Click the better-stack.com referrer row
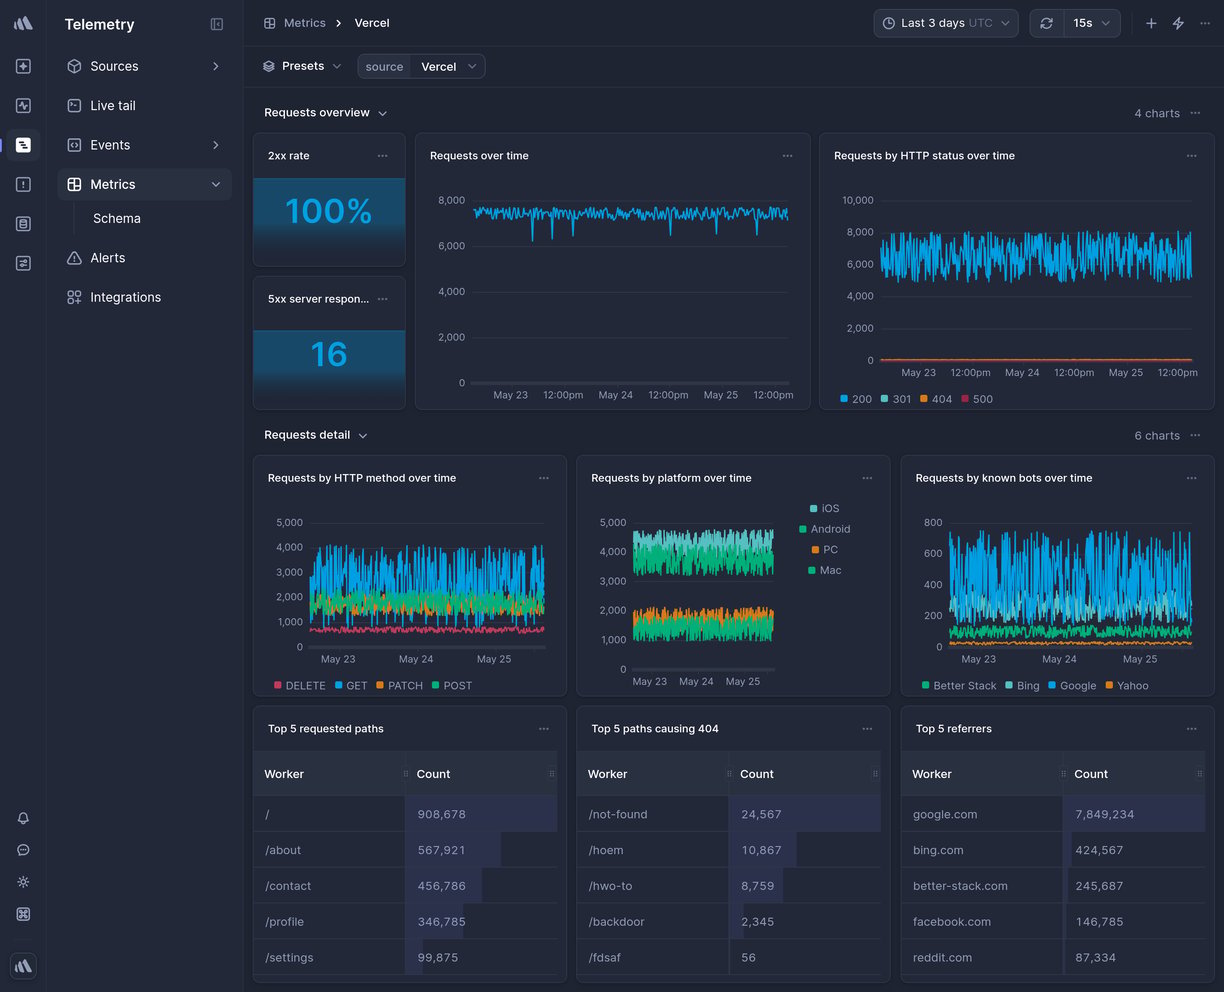This screenshot has height=992, width=1224. (1053, 886)
